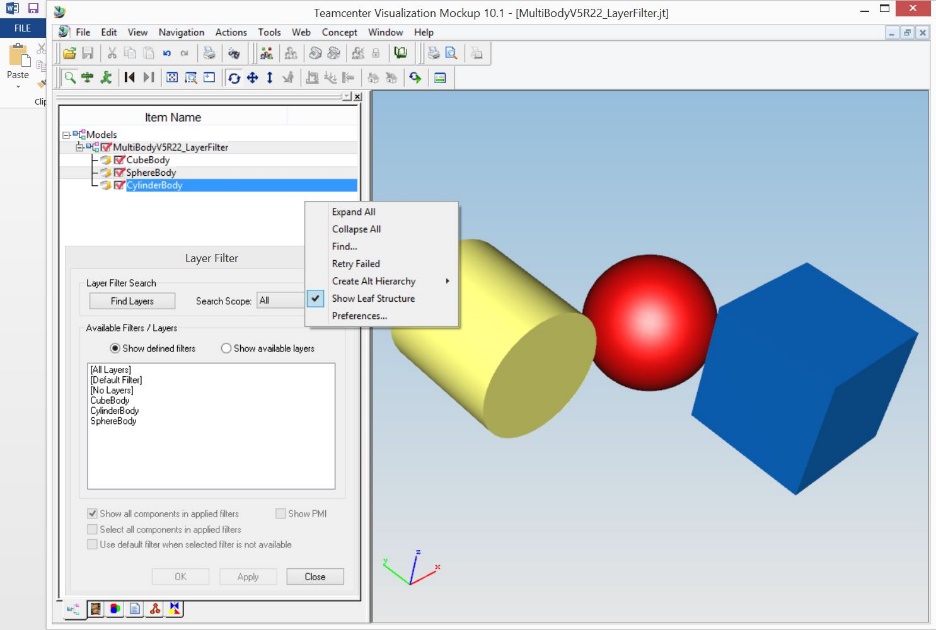Select [No Layers] in filter list
Viewport: 936px width, 630px height.
coord(112,390)
